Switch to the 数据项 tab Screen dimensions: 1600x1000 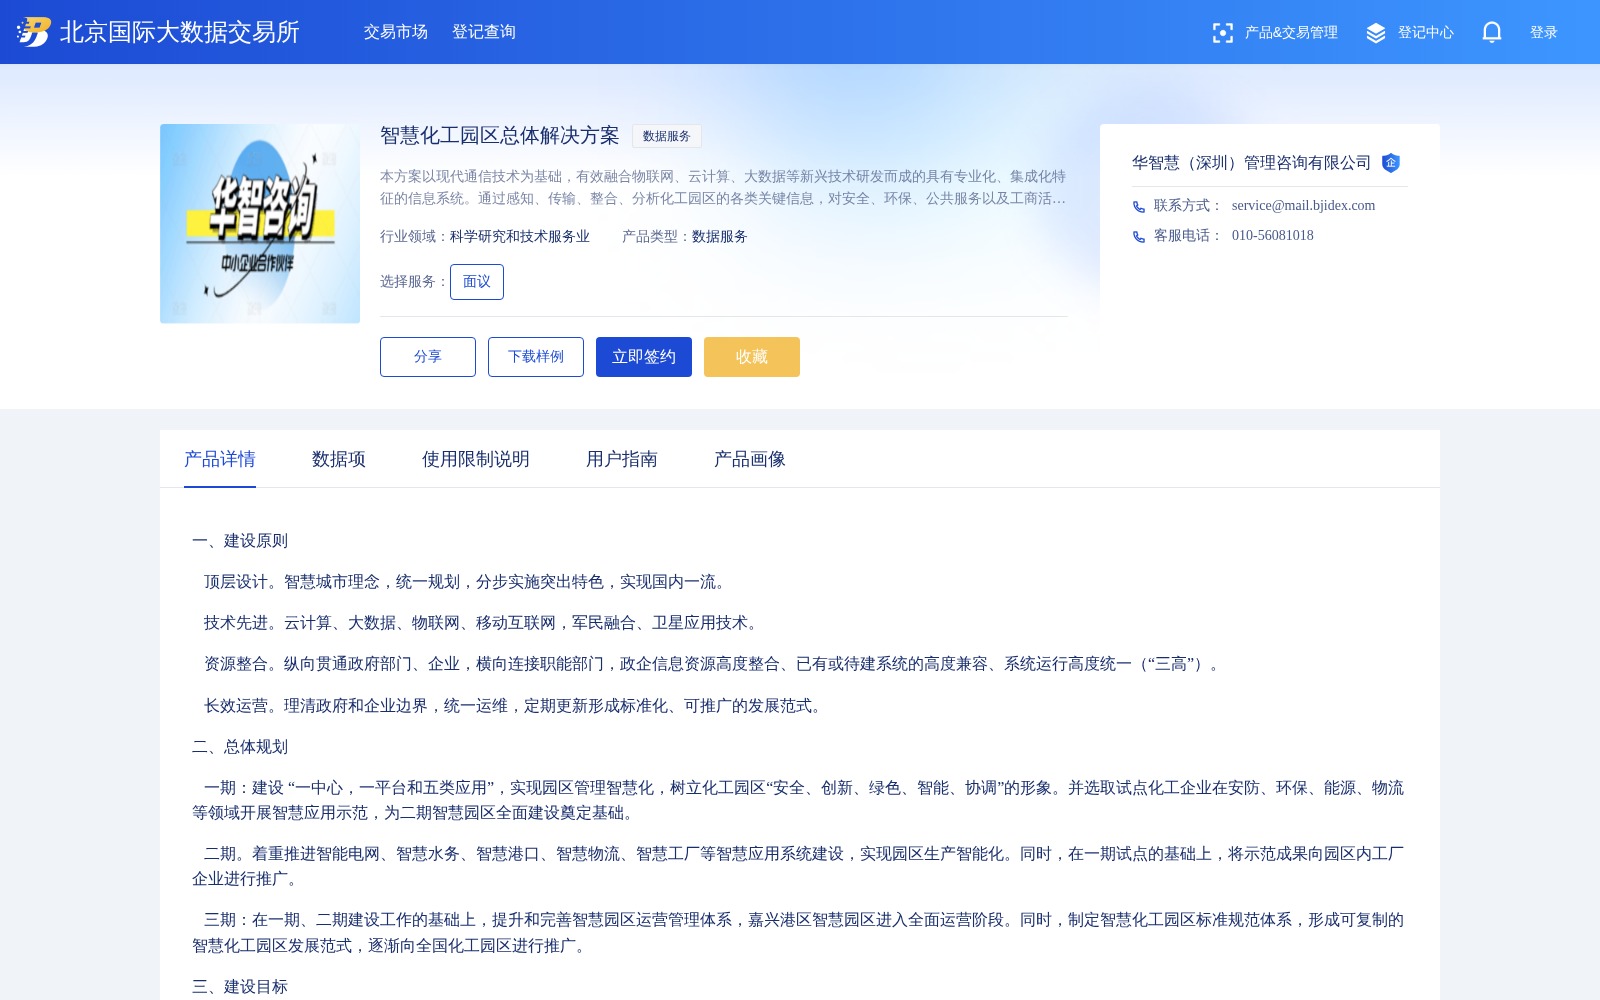click(339, 459)
